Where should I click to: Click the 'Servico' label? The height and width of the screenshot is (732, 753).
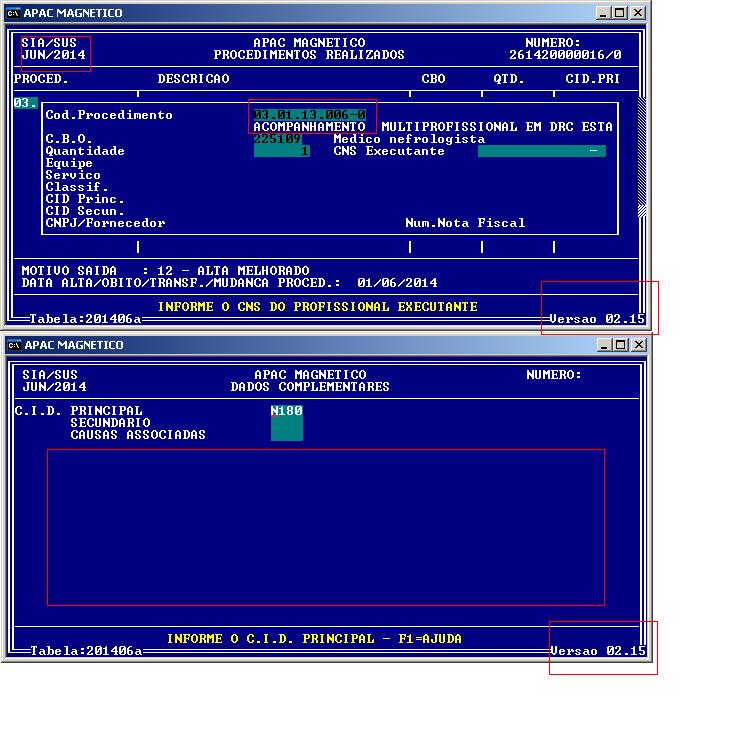[x=73, y=175]
